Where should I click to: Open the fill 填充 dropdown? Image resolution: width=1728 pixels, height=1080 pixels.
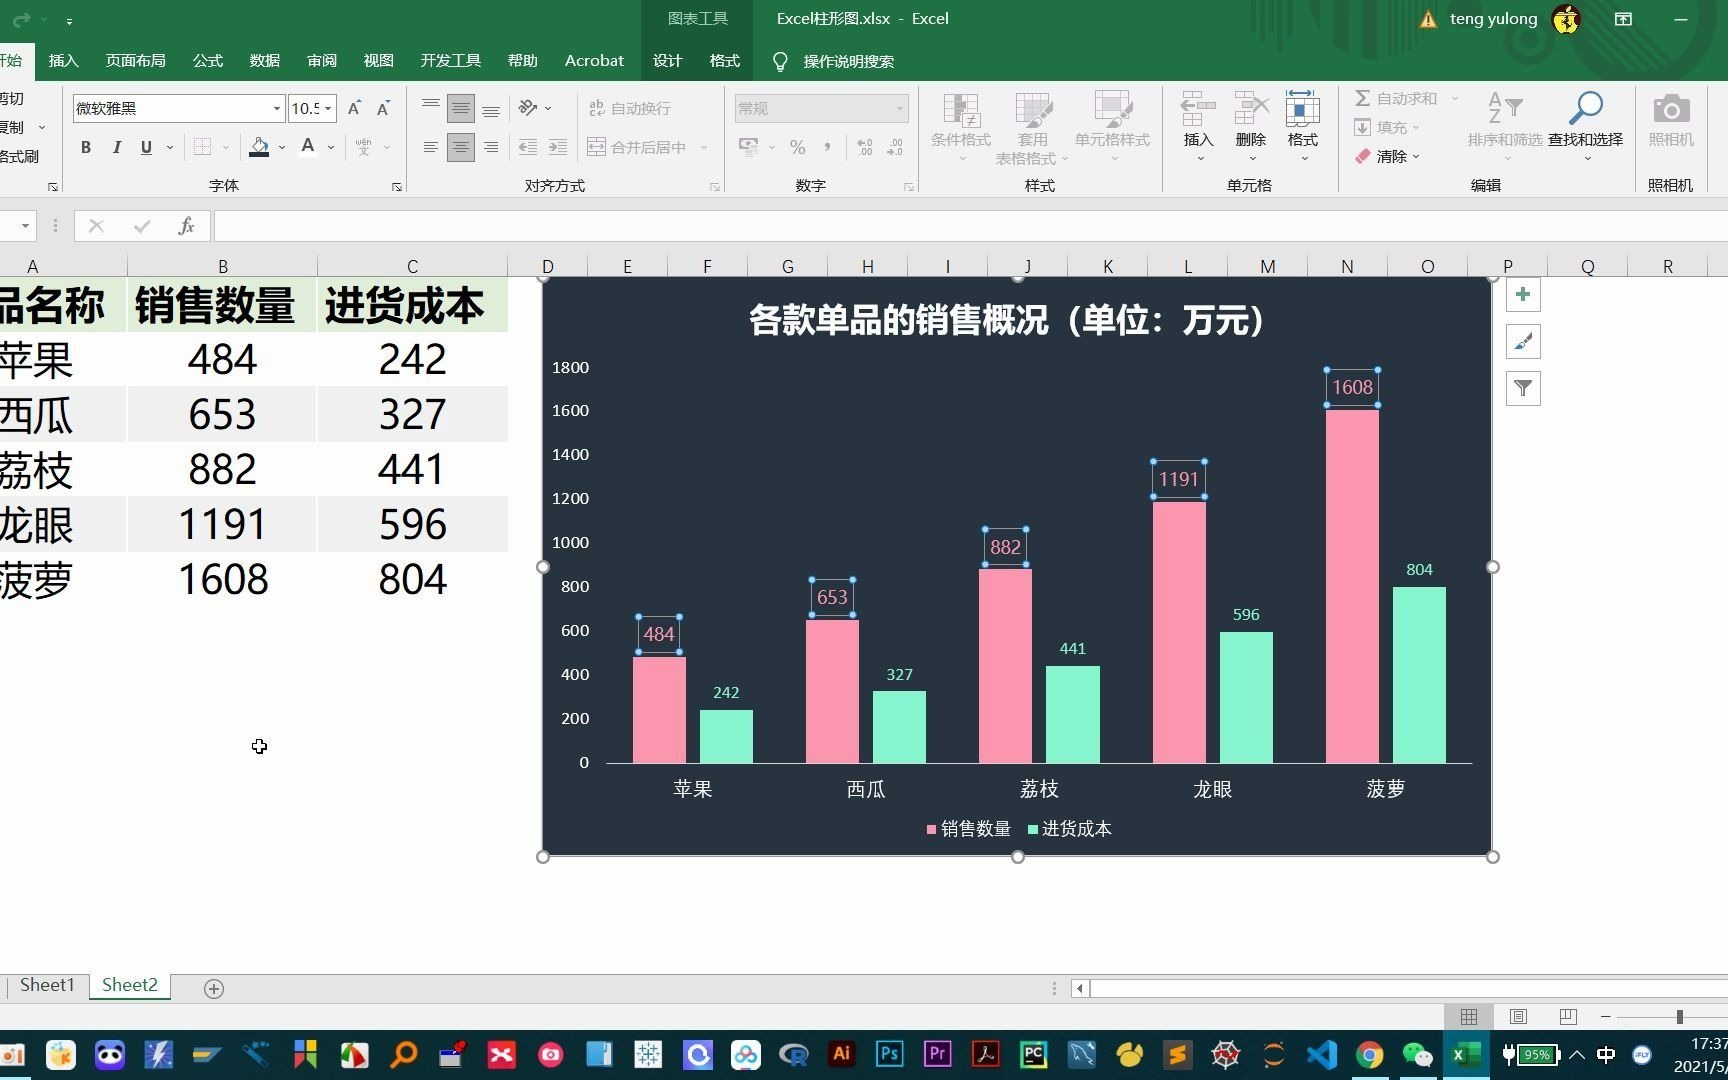1386,127
